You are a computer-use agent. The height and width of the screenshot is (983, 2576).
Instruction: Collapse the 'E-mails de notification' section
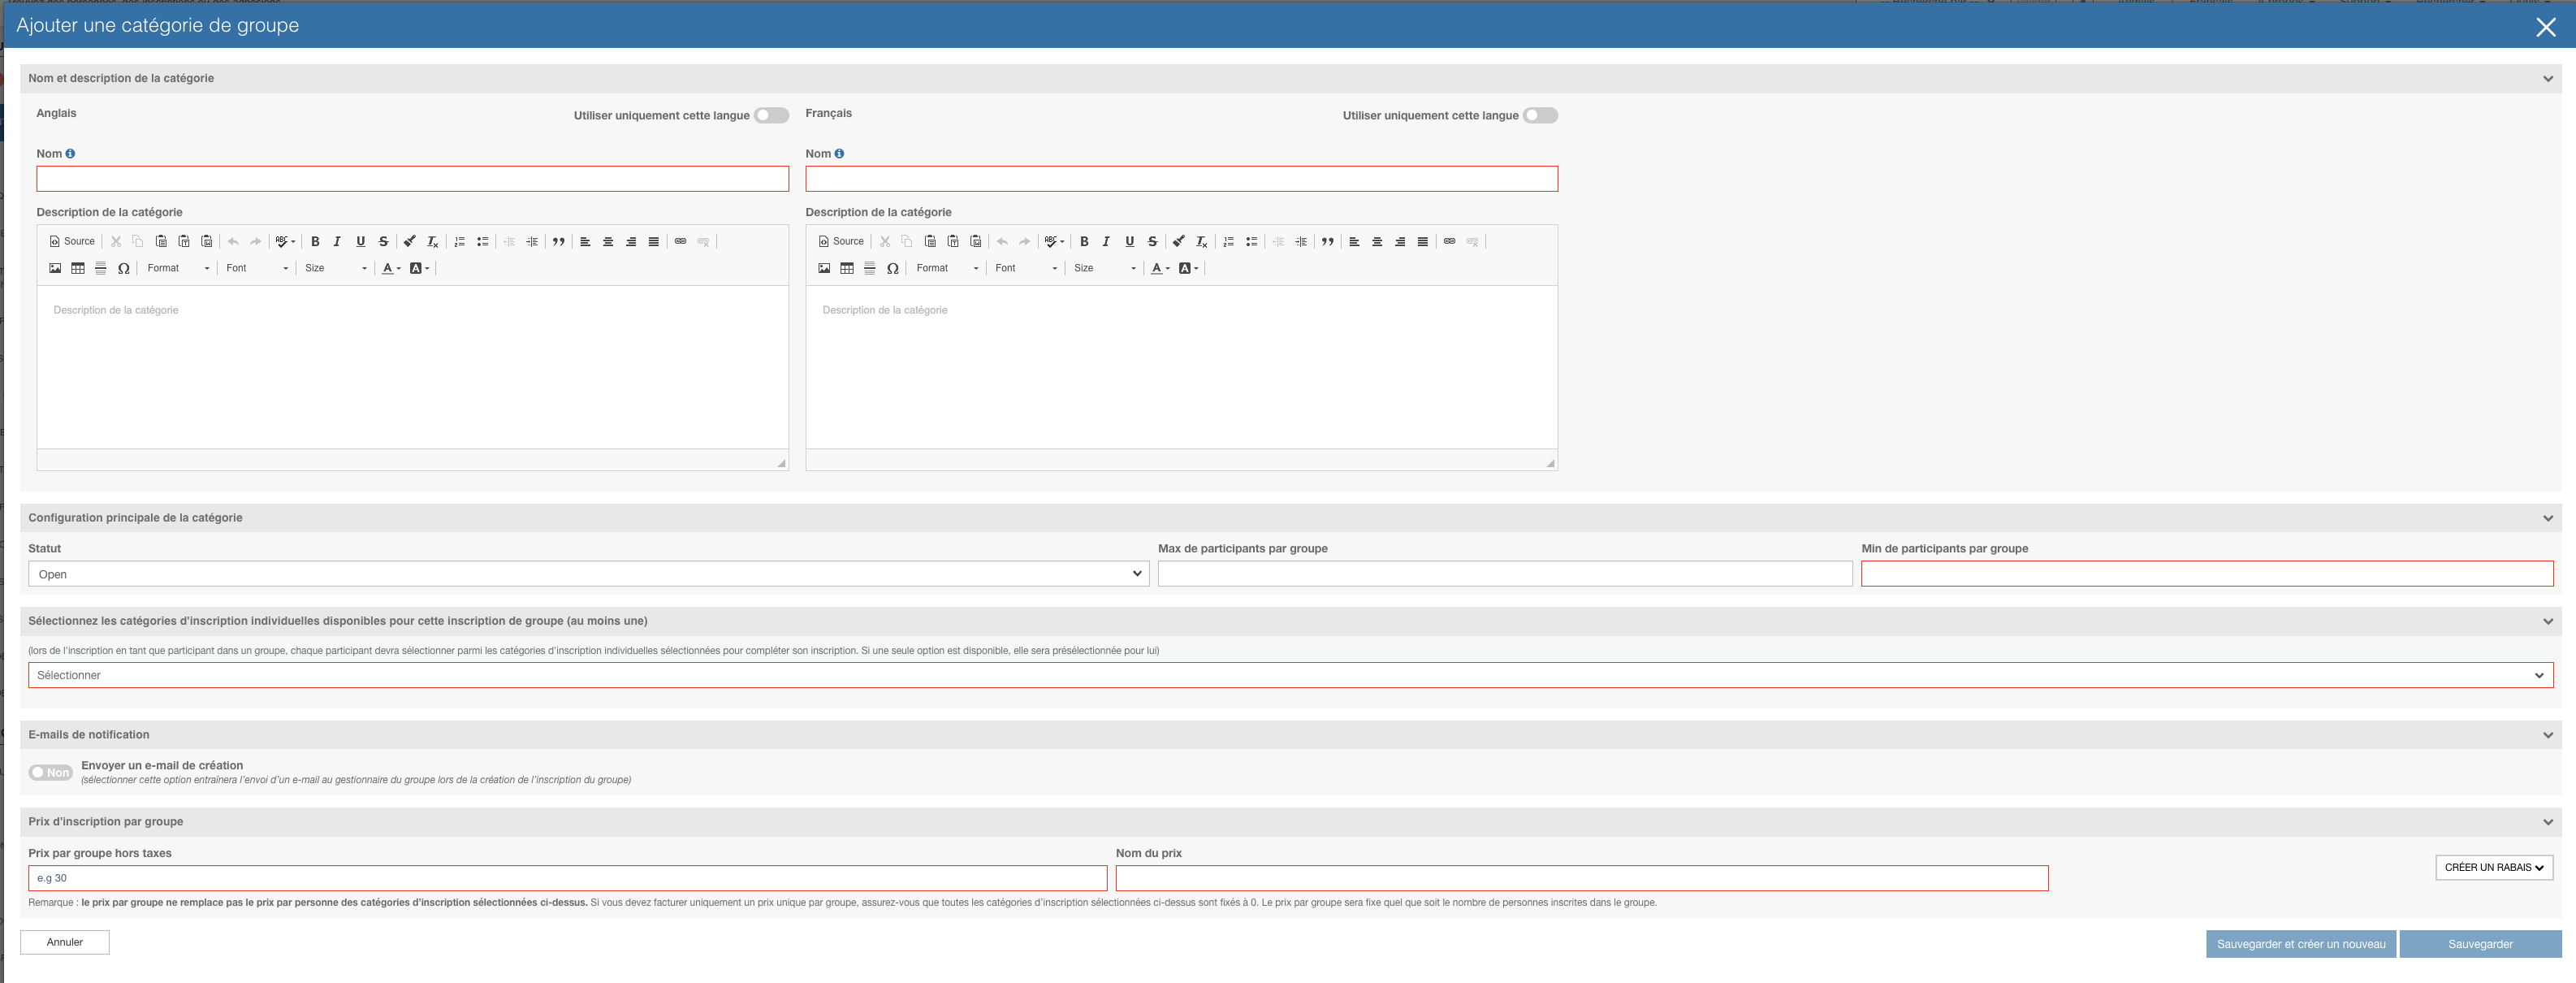[2547, 735]
